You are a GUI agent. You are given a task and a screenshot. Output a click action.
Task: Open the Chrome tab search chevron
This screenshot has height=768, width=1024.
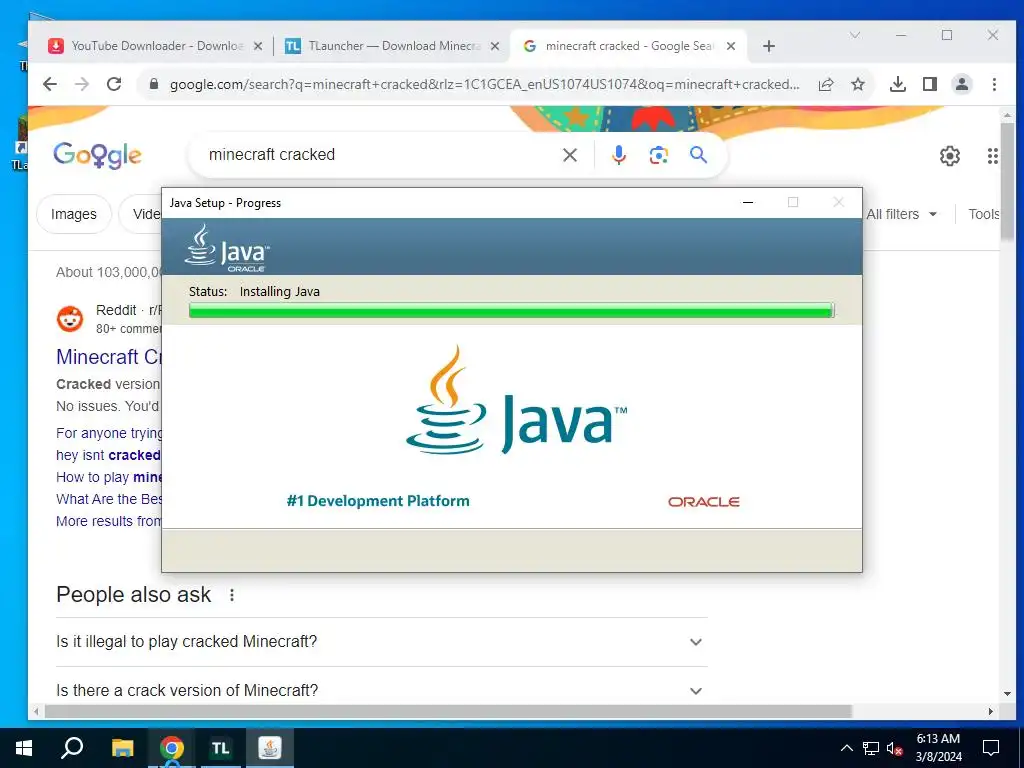854,35
